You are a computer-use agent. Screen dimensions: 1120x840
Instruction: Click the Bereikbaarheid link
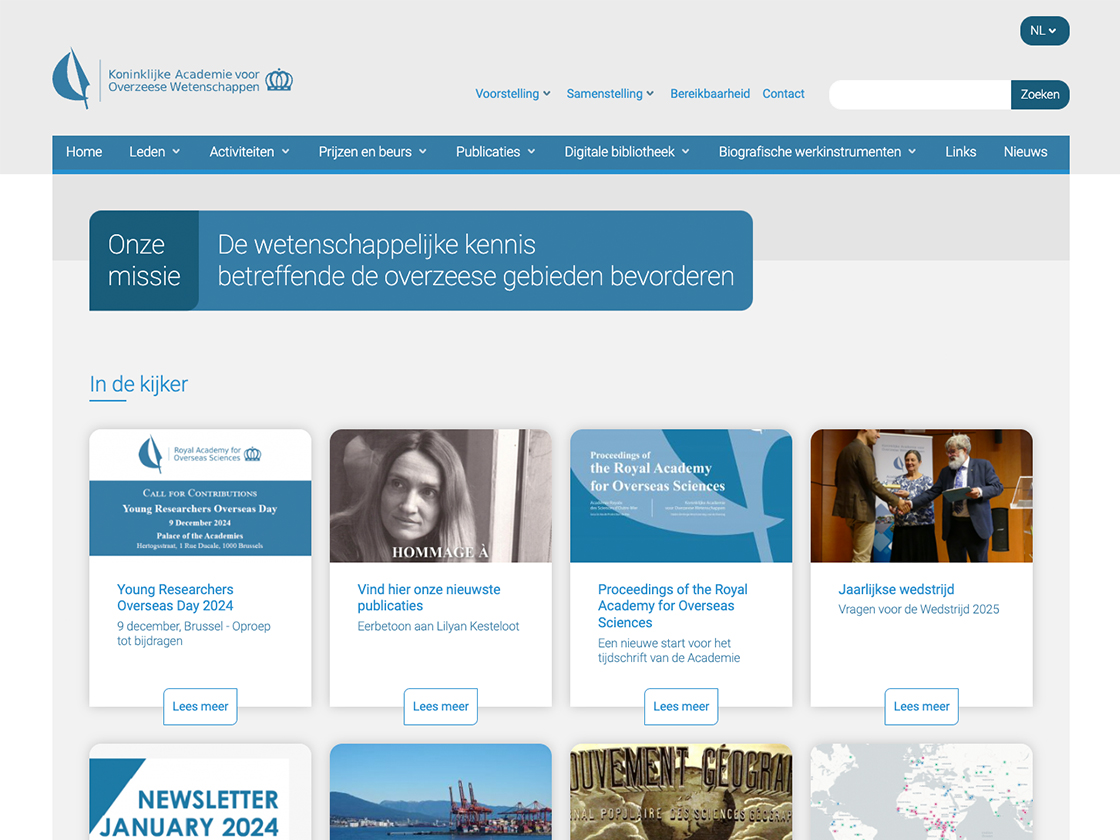click(710, 93)
